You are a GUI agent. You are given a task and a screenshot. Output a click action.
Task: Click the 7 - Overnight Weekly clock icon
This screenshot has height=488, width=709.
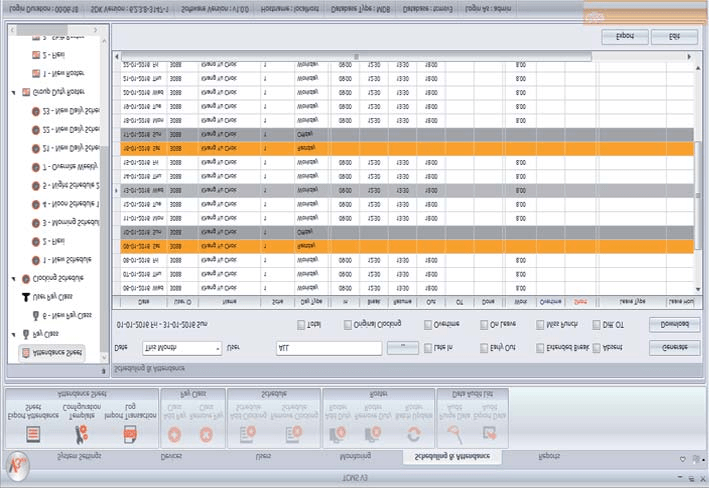tap(36, 167)
